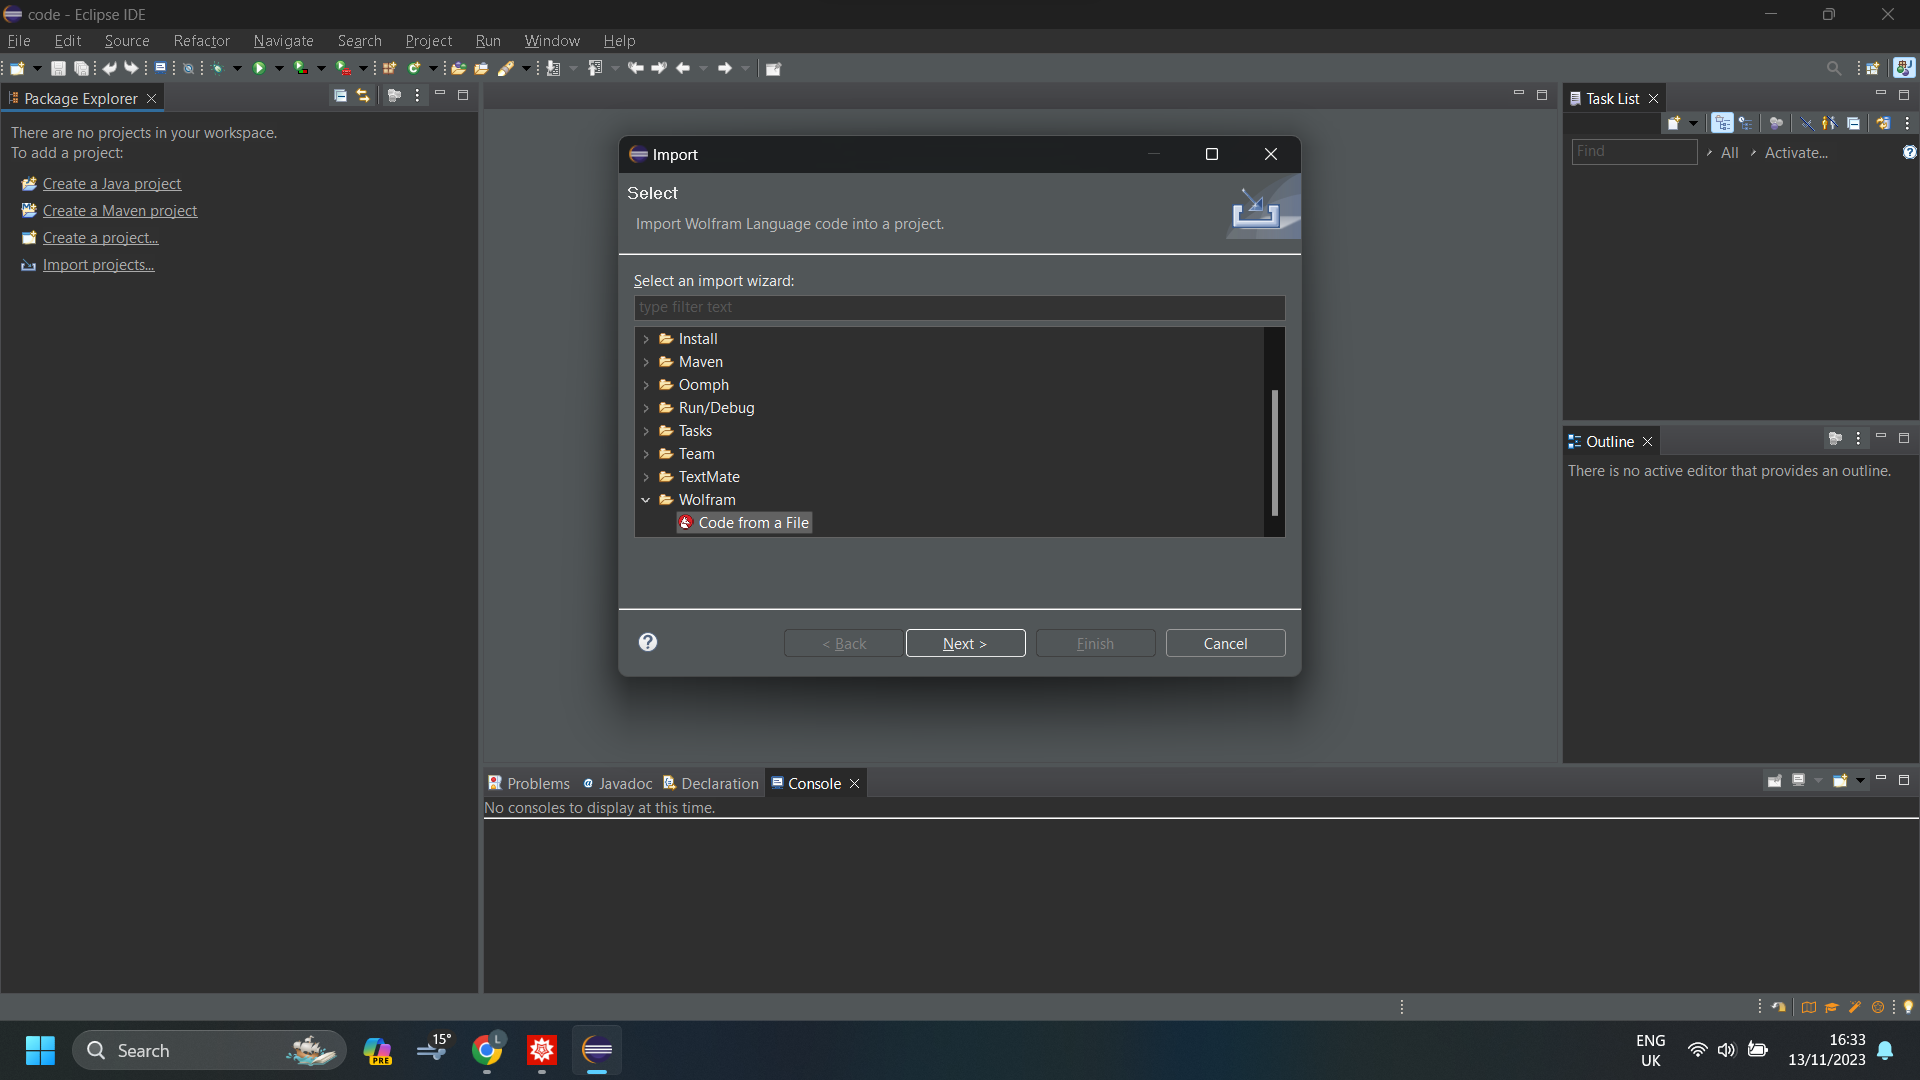Click the Create a Java project link
1920x1080 pixels.
(x=112, y=184)
